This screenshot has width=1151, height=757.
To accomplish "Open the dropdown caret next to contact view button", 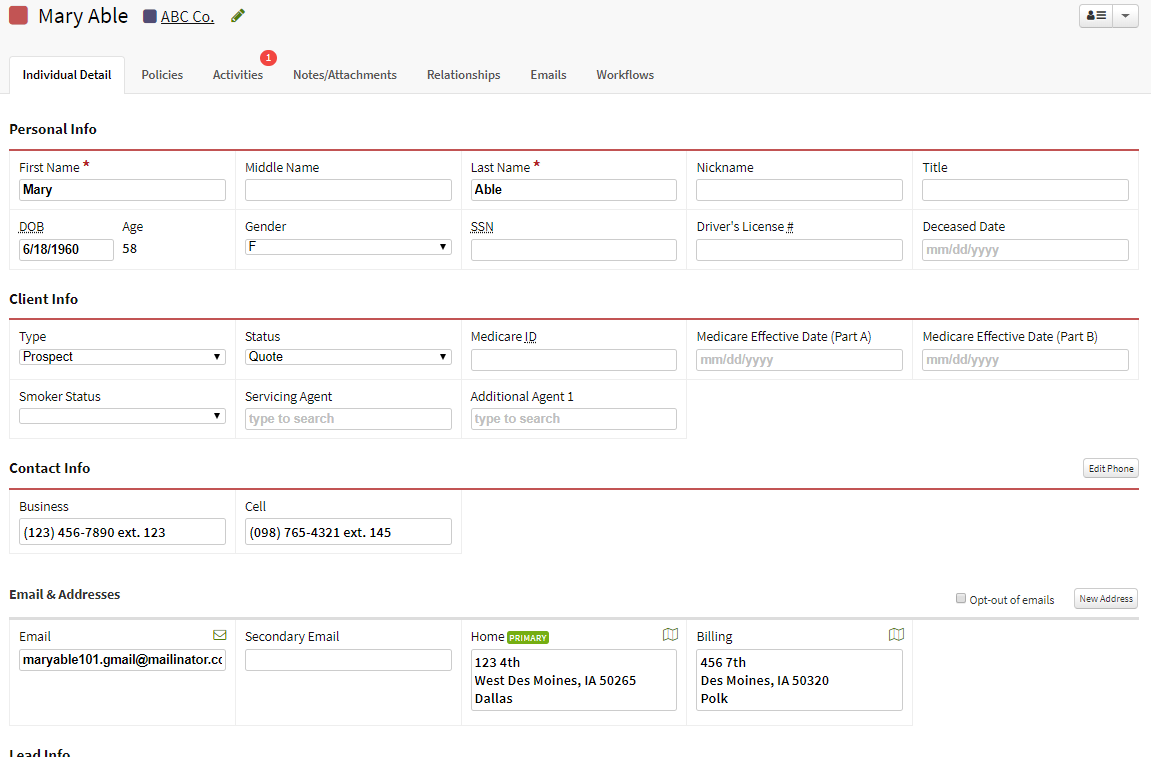I will click(x=1125, y=15).
